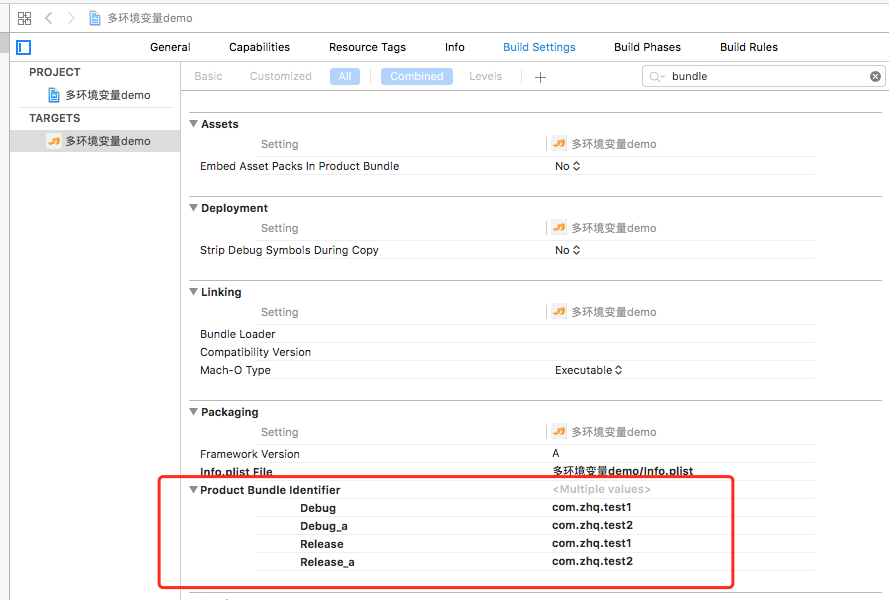Click the Multiple values placeholder
This screenshot has width=889, height=600.
(601, 489)
